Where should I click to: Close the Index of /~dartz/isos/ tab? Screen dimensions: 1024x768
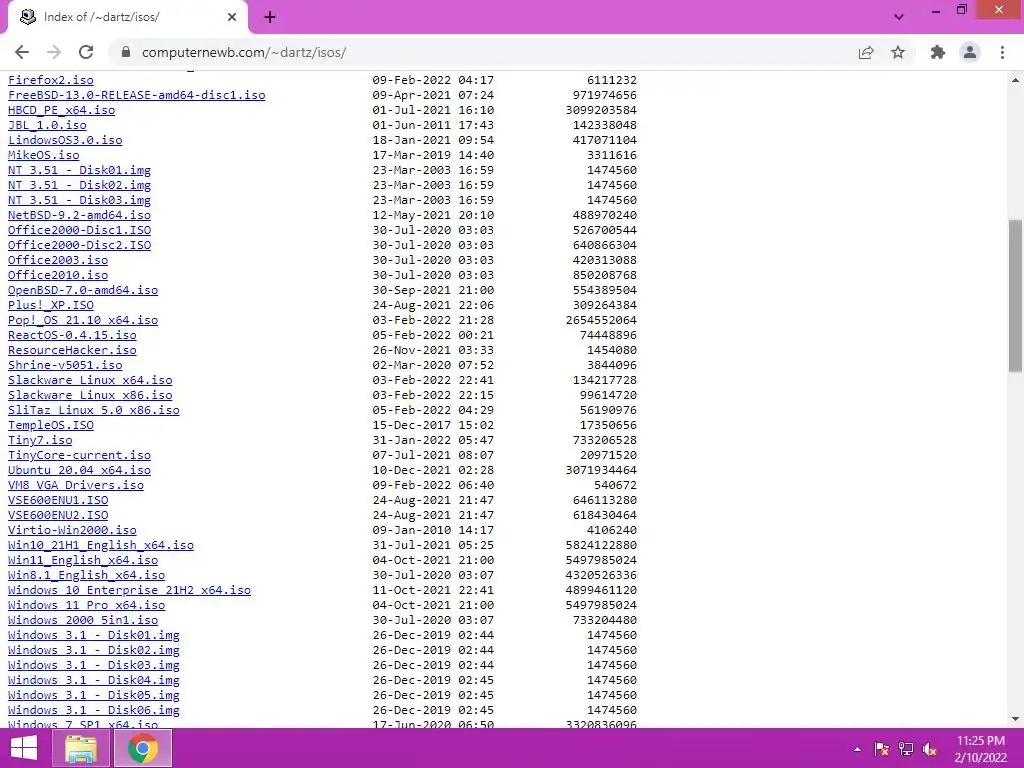coord(232,17)
